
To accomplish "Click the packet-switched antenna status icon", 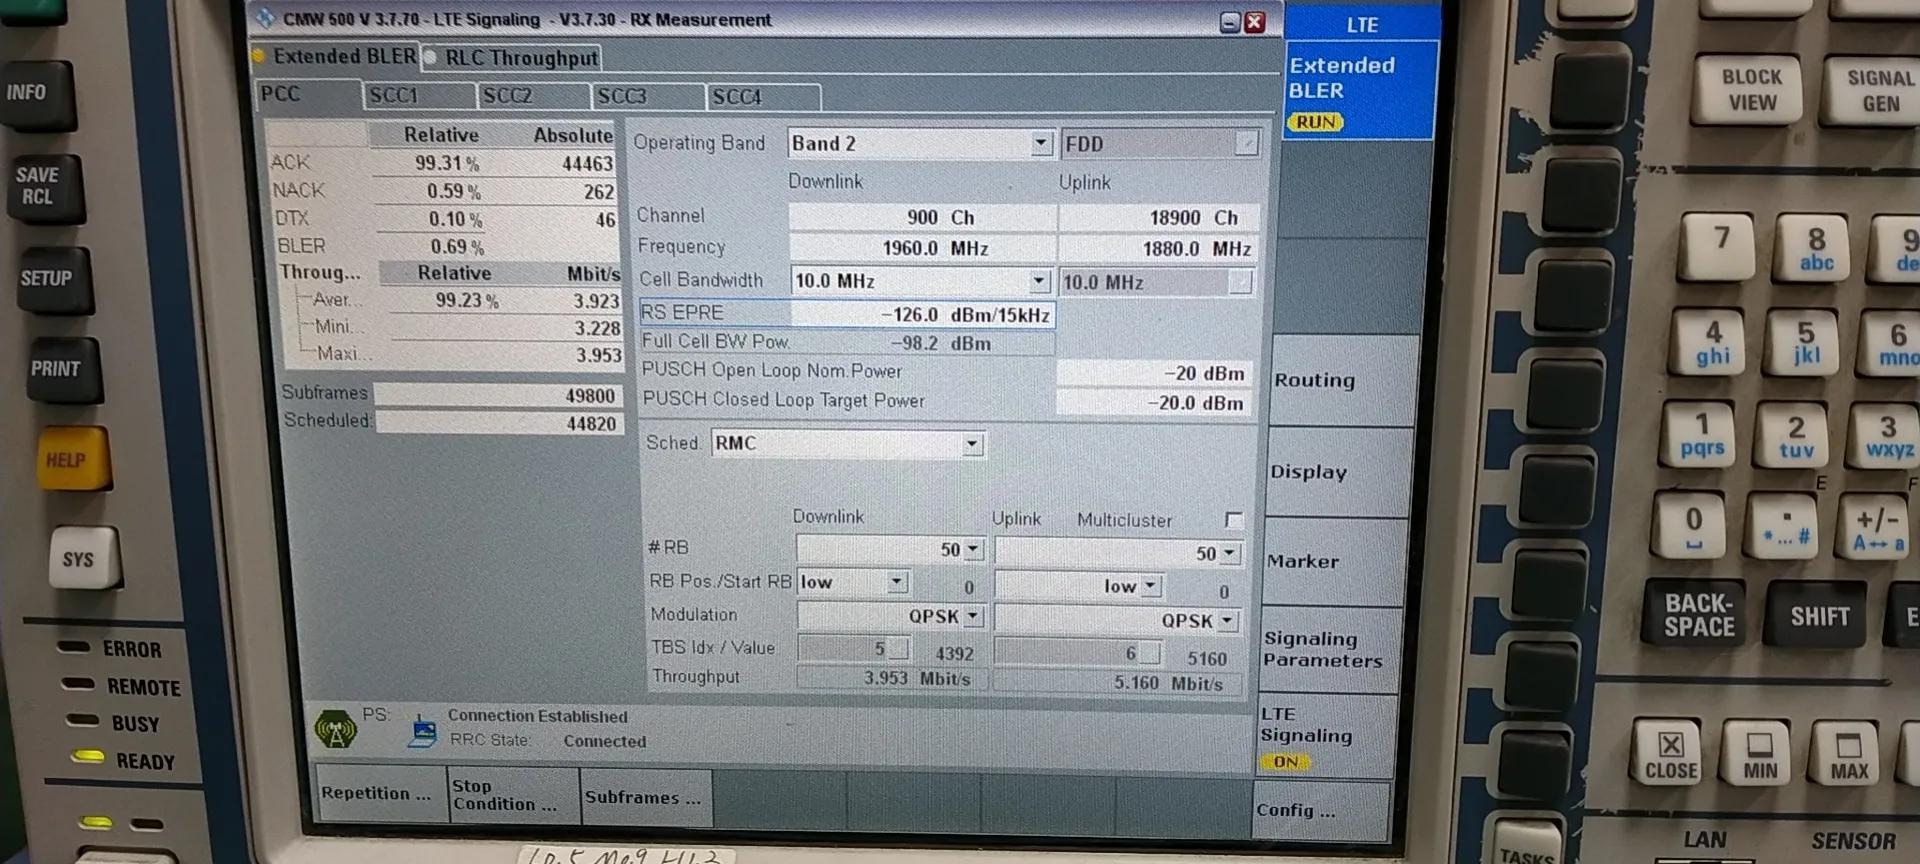I will (x=335, y=729).
